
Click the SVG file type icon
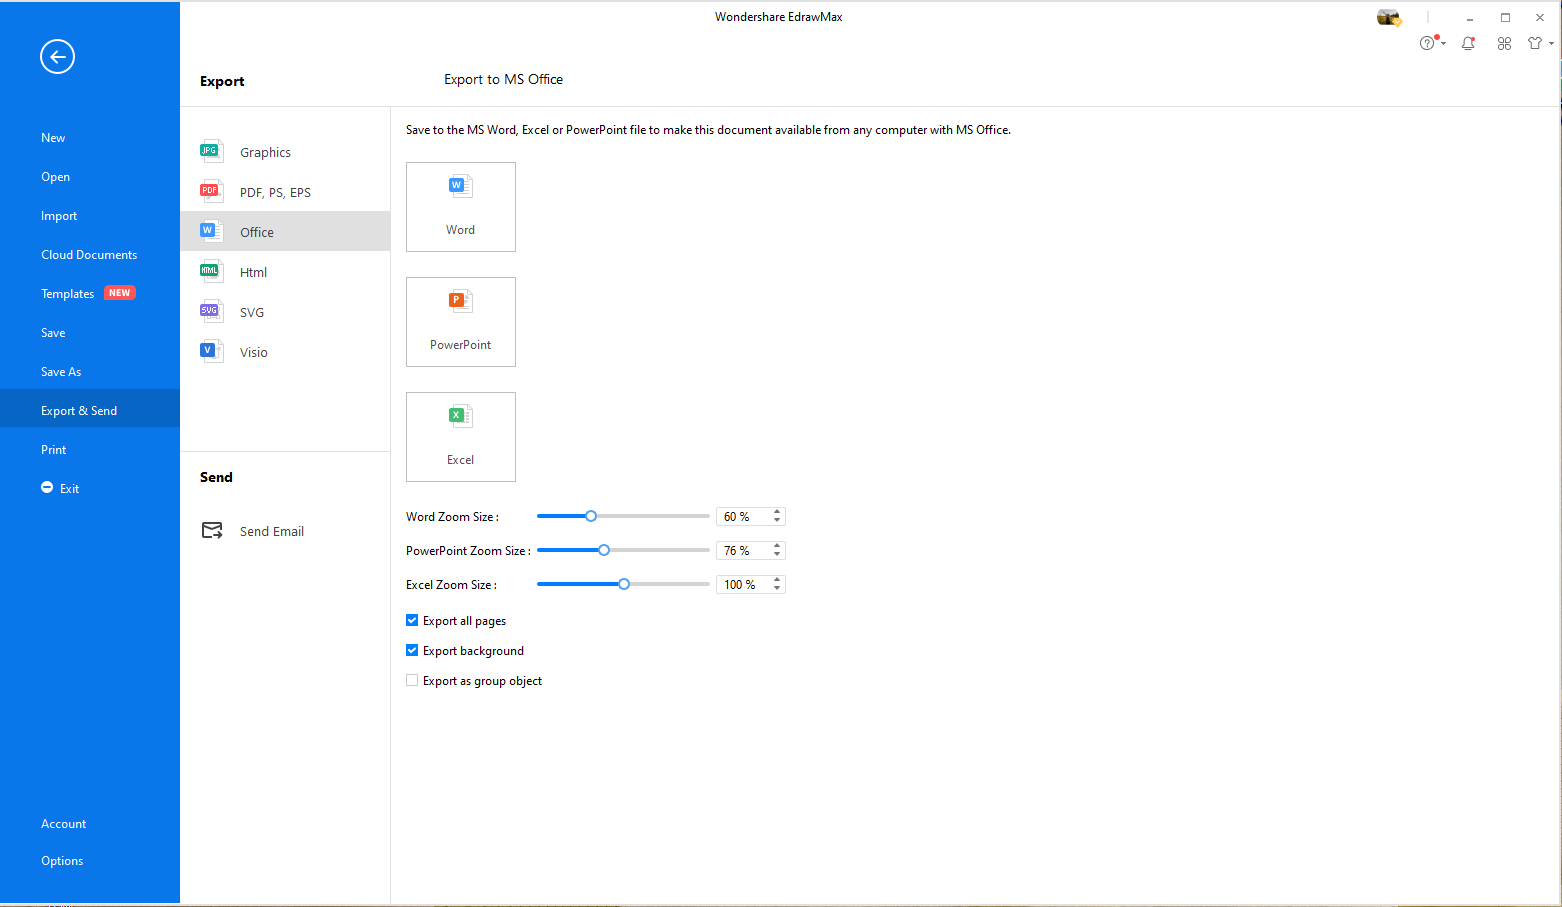(x=210, y=311)
